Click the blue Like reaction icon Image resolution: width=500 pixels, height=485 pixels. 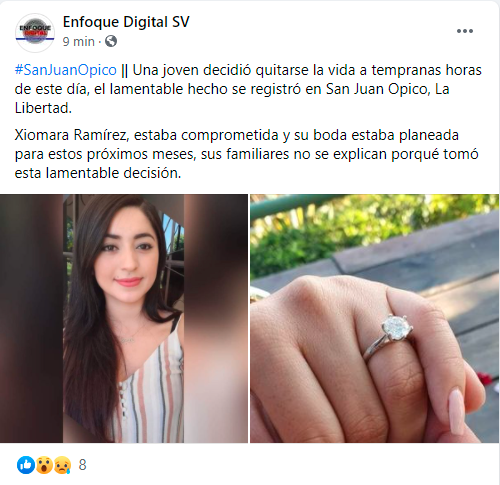[x=25, y=465]
